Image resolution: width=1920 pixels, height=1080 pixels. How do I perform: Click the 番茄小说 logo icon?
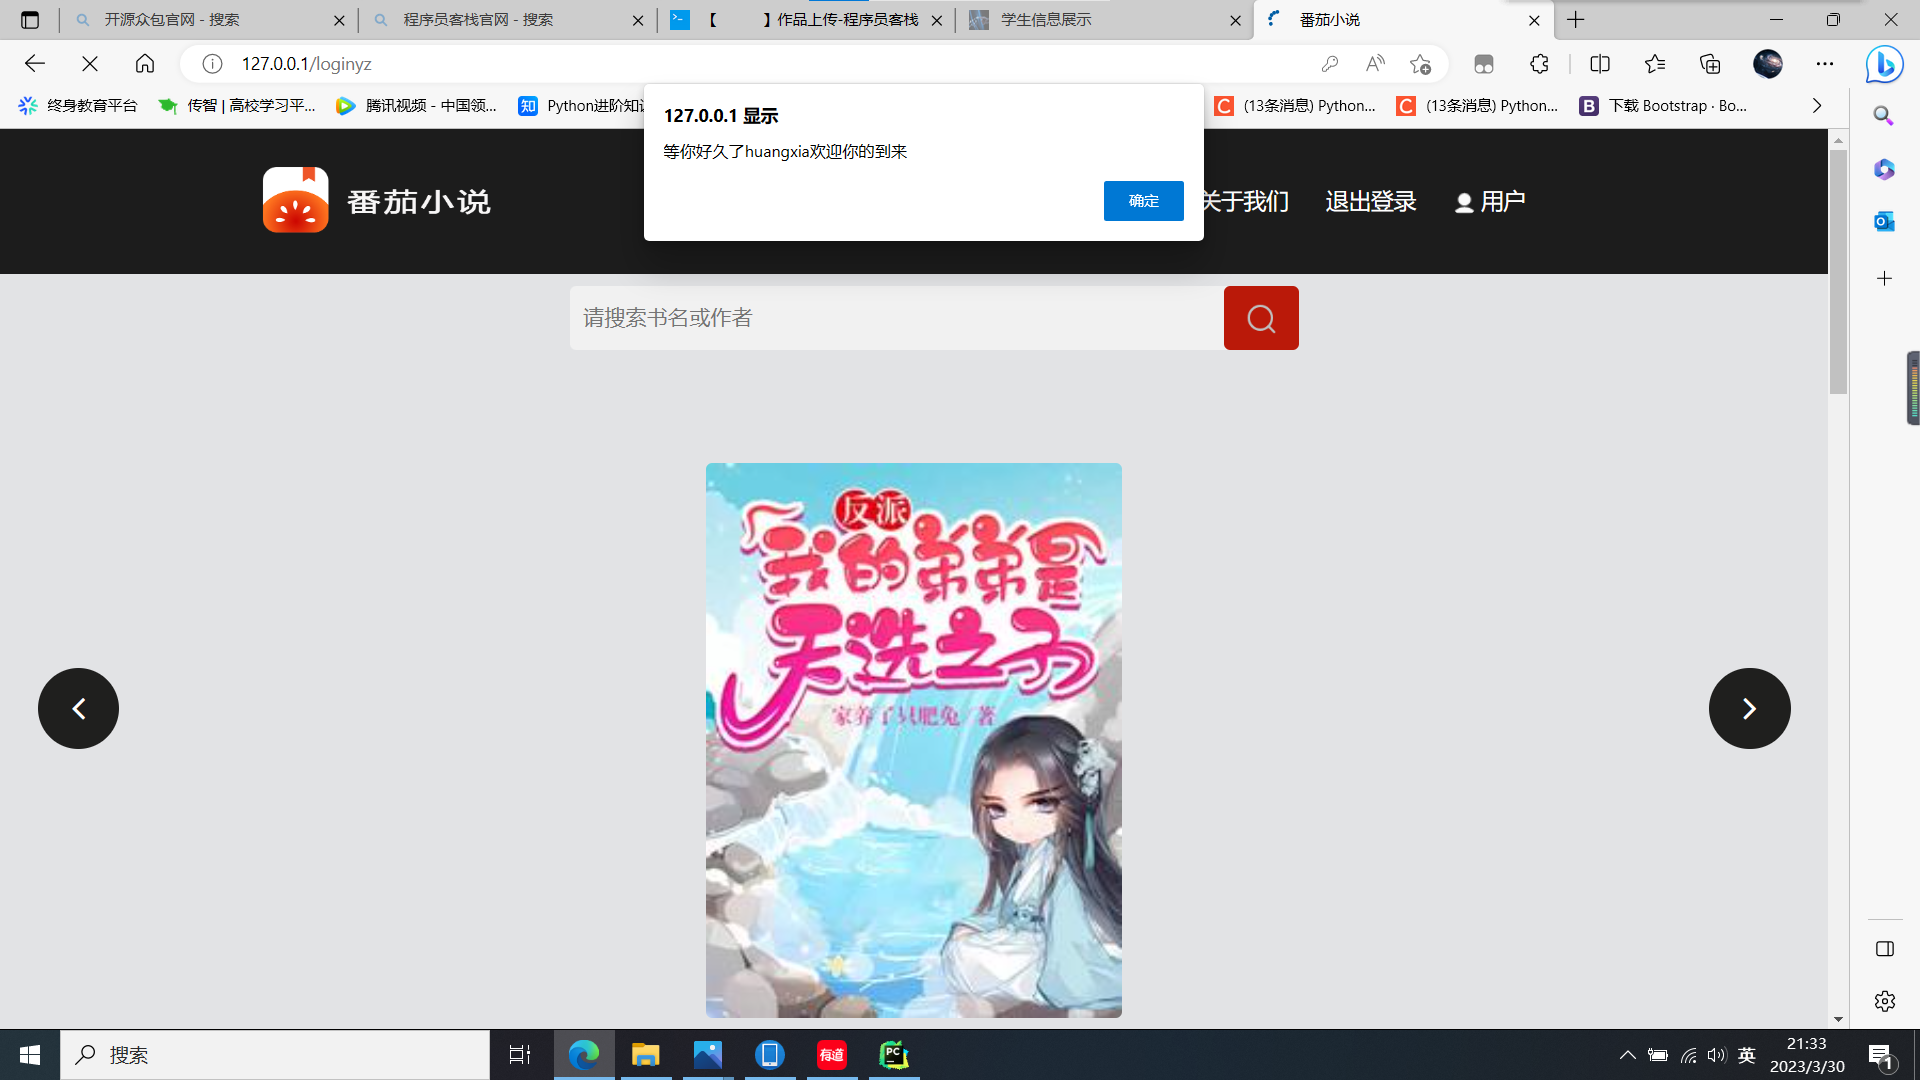click(x=295, y=200)
